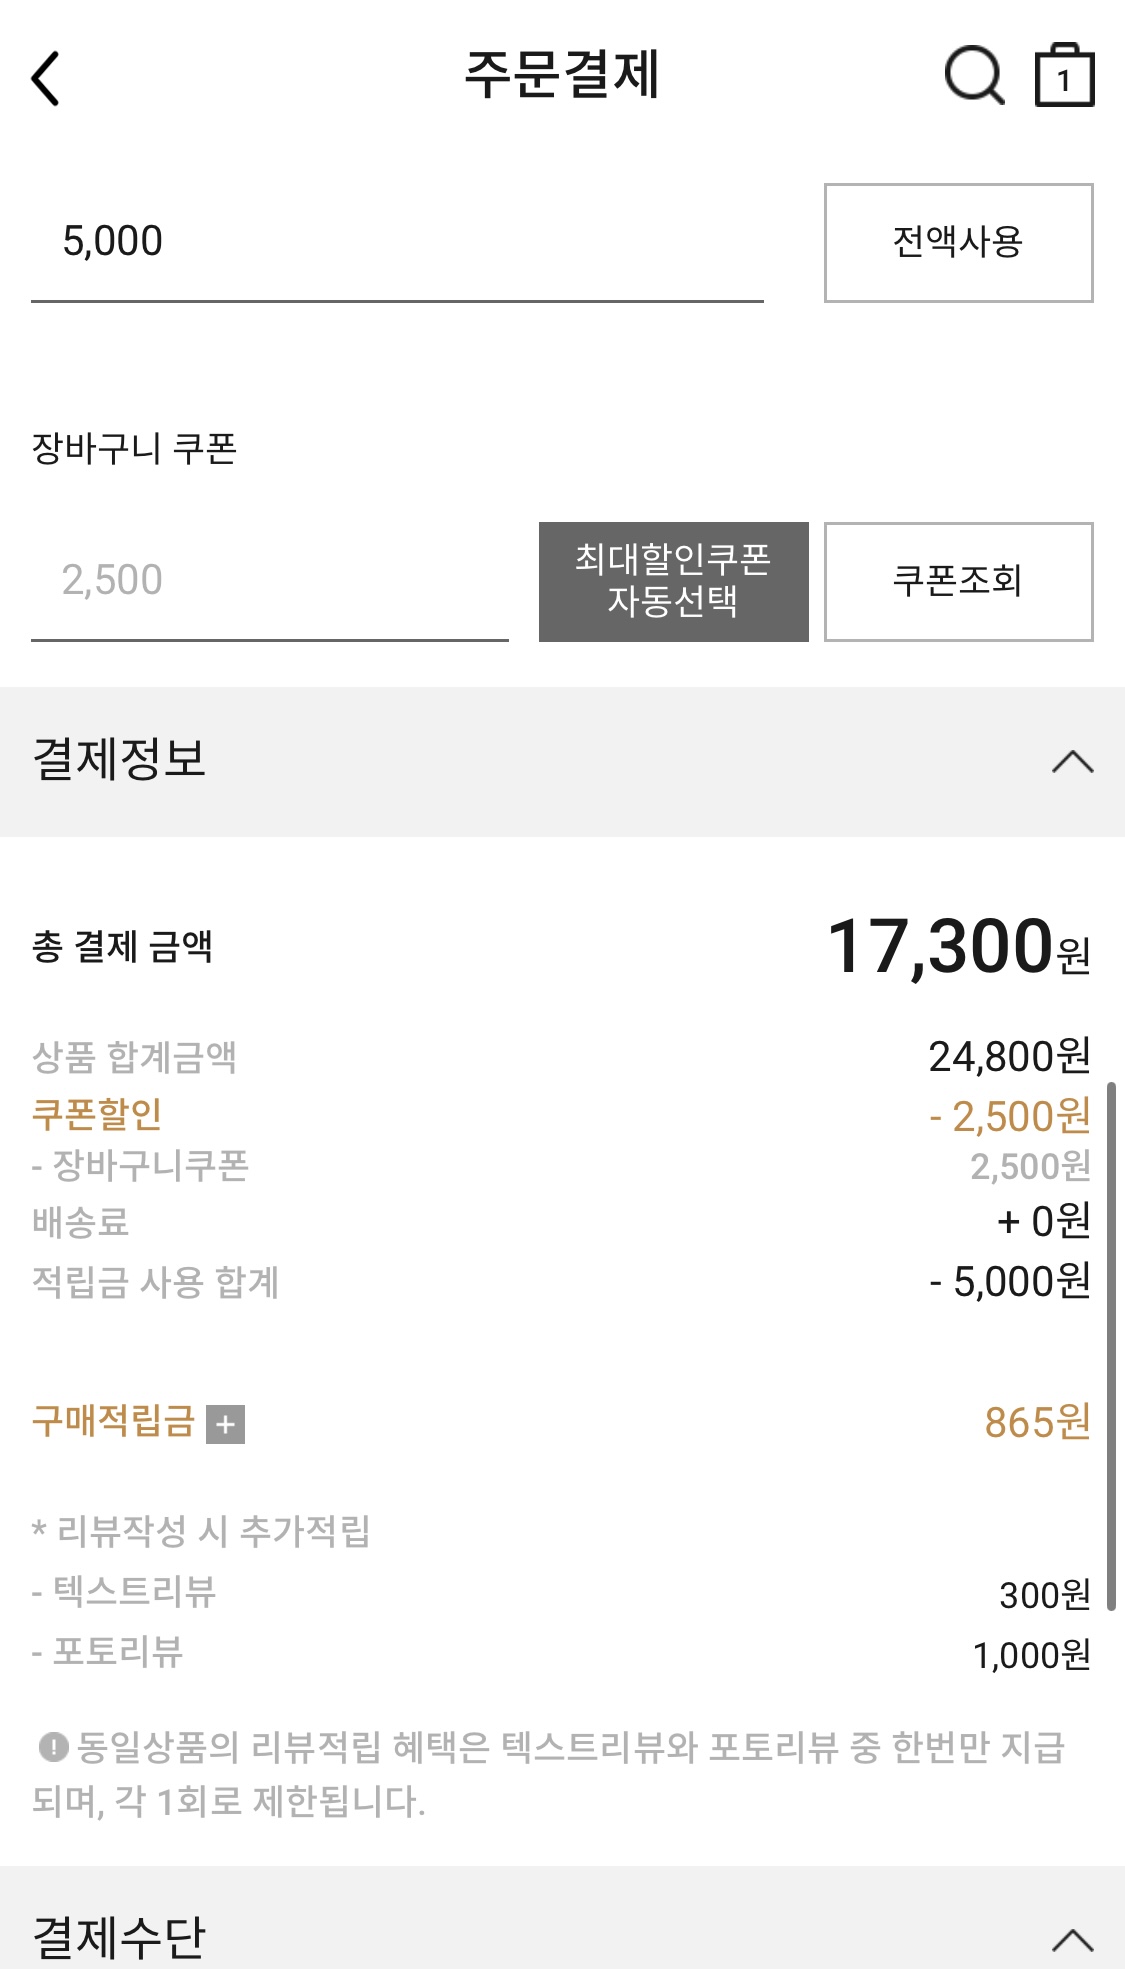Tap the 17,300원 total payment amount

958,947
